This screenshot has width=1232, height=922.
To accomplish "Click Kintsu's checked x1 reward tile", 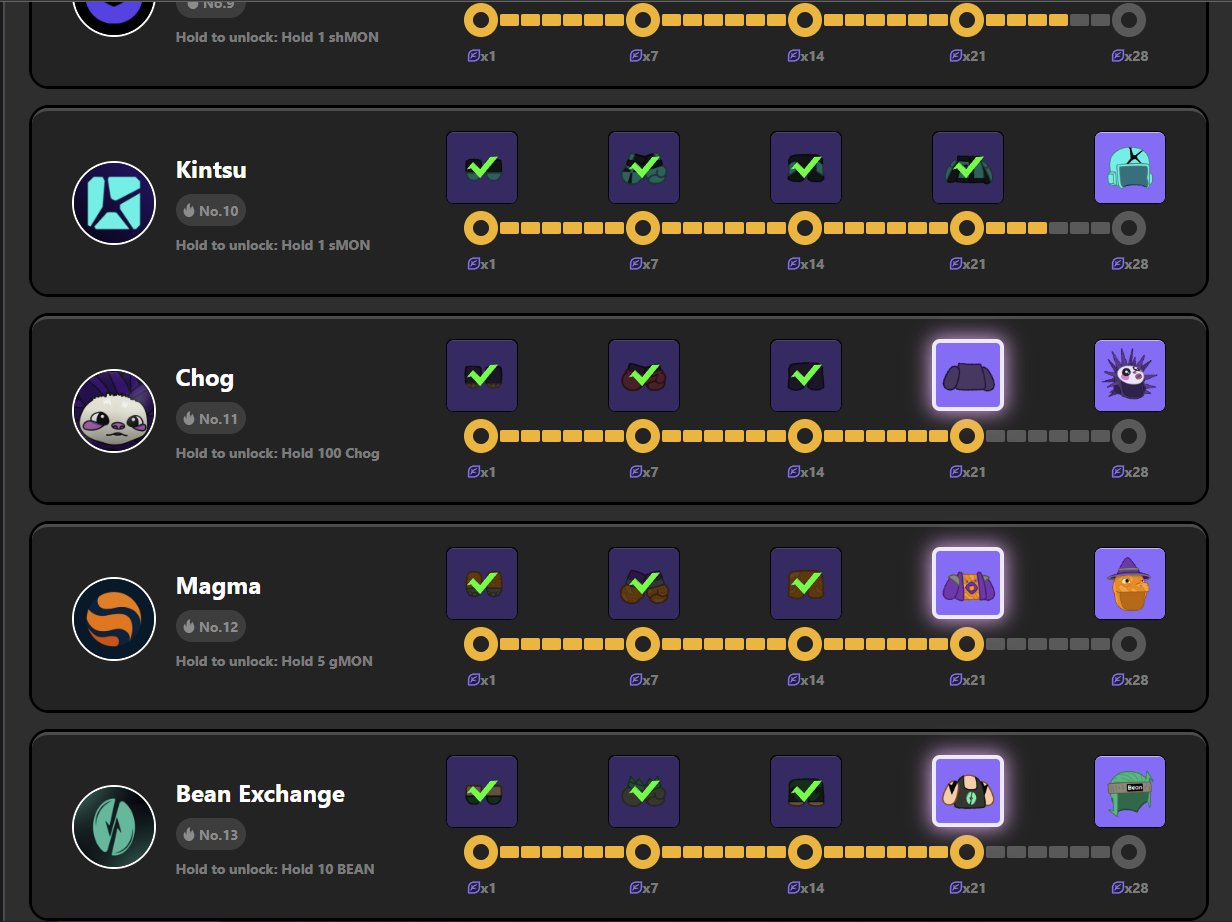I will pyautogui.click(x=481, y=167).
